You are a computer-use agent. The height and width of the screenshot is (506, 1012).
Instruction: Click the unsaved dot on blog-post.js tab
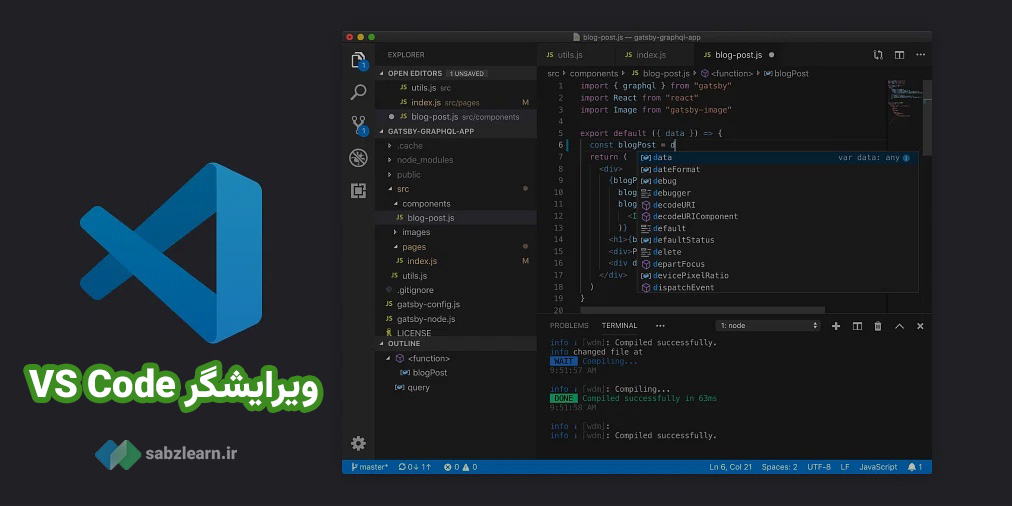click(x=771, y=55)
